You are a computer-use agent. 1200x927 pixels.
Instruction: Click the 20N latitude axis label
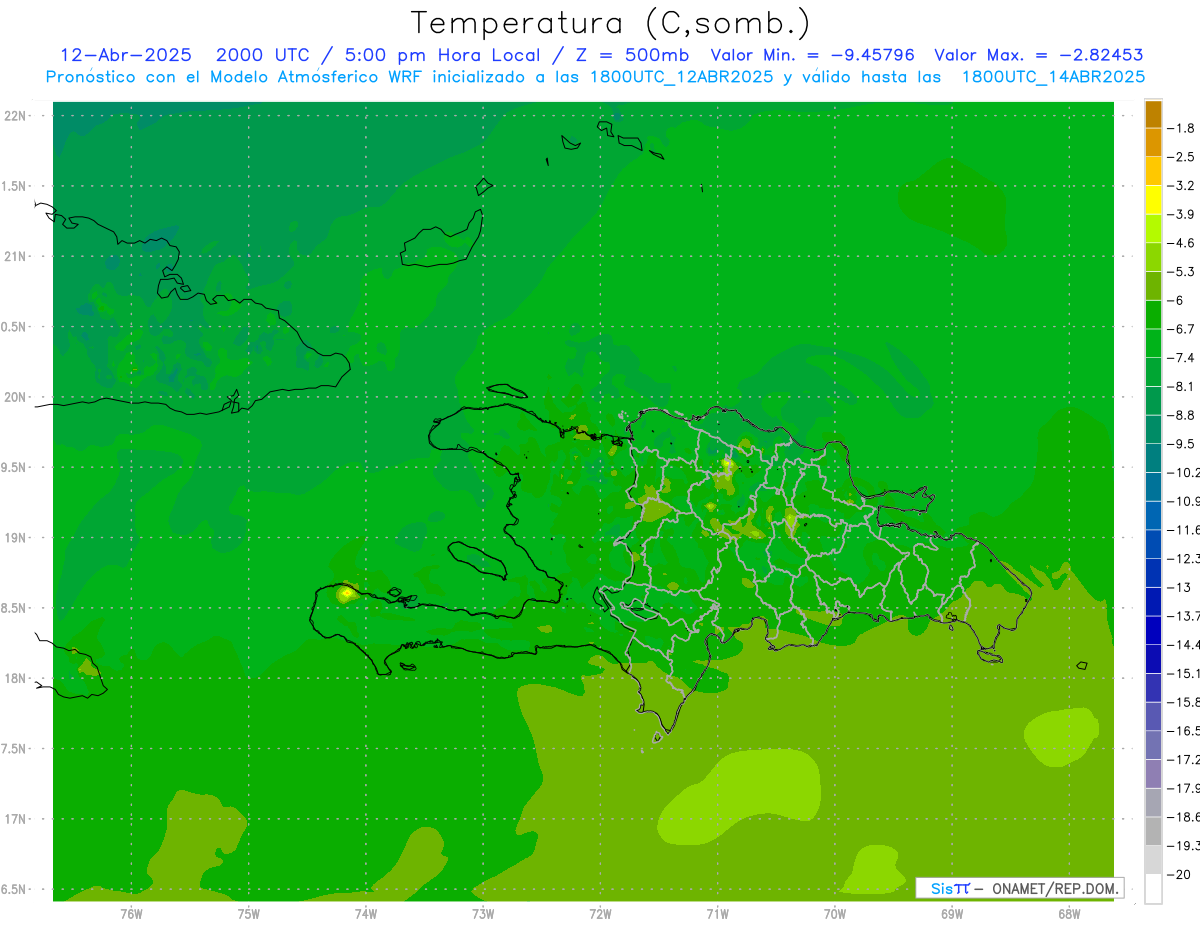[15, 398]
